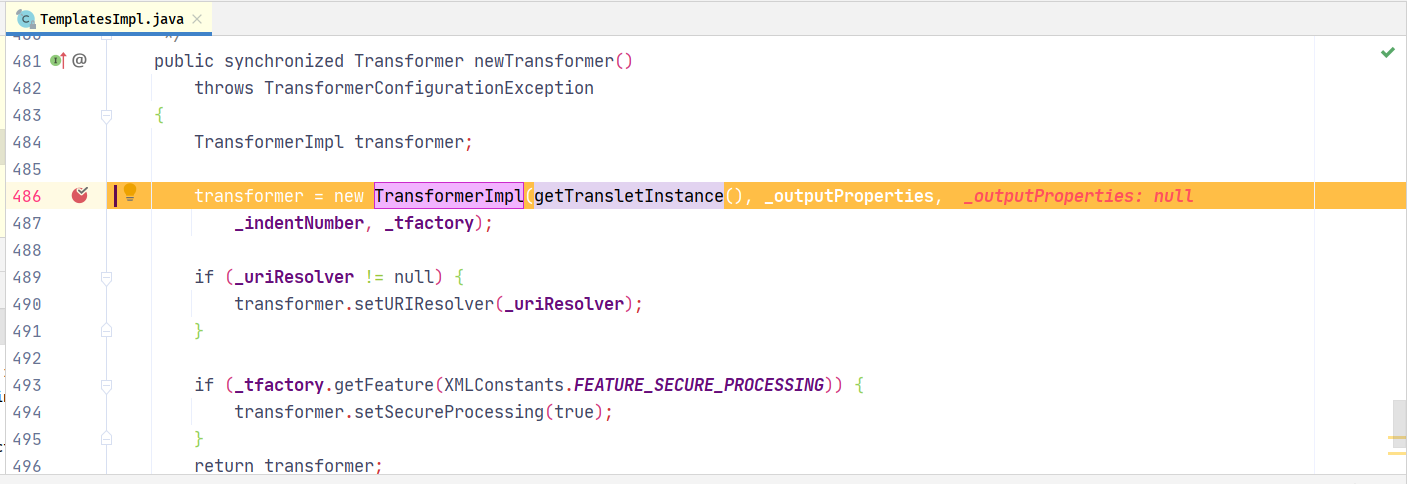The height and width of the screenshot is (484, 1407).
Task: Click the implements-method gutter icon on line 481
Action: click(x=57, y=61)
